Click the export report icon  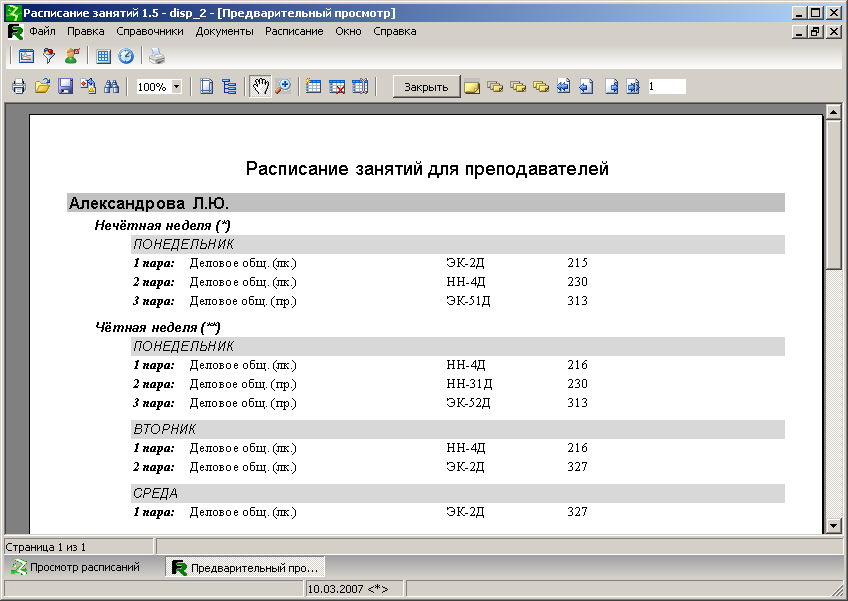click(88, 87)
